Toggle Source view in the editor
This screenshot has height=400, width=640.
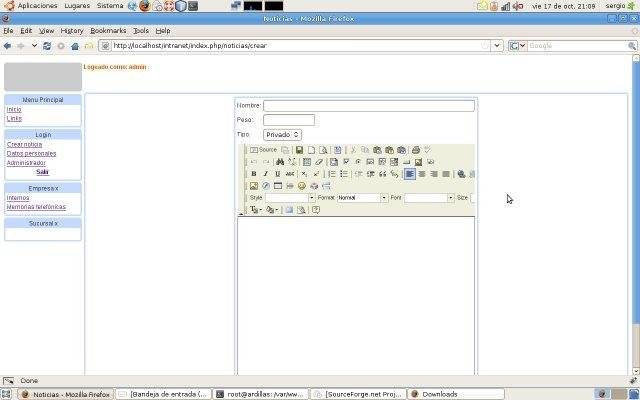pyautogui.click(x=263, y=150)
